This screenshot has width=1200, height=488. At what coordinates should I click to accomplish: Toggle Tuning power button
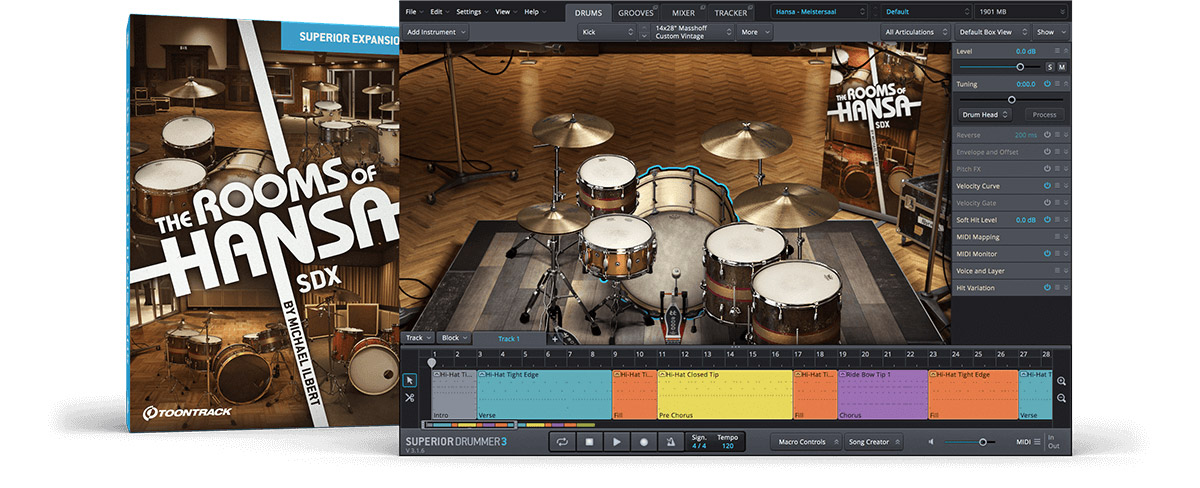1047,84
